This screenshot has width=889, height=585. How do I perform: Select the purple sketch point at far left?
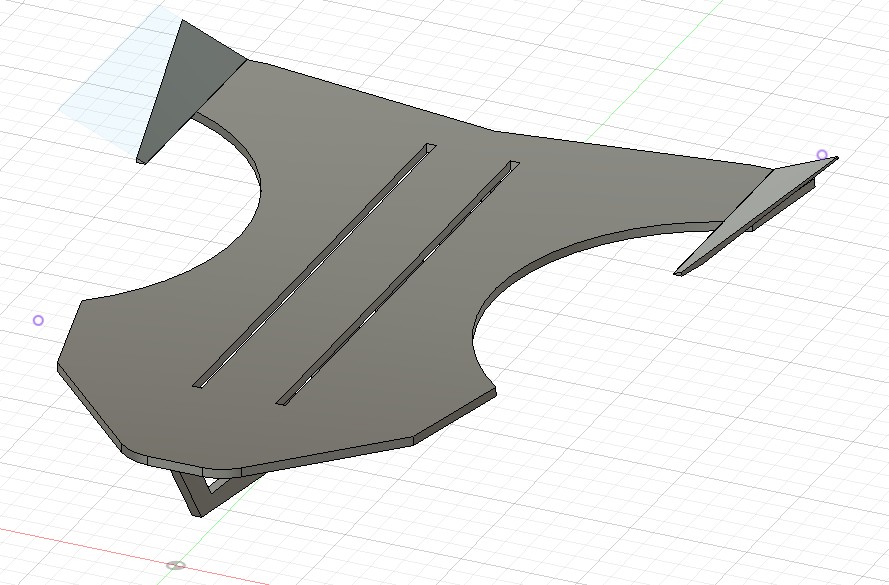tap(38, 320)
